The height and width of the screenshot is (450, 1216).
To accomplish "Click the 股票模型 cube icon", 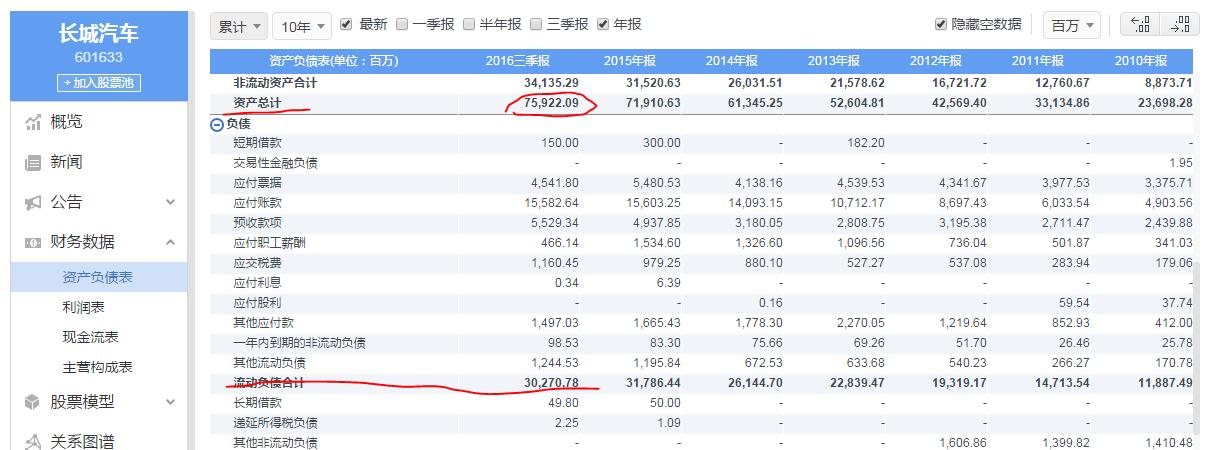I will pos(31,402).
